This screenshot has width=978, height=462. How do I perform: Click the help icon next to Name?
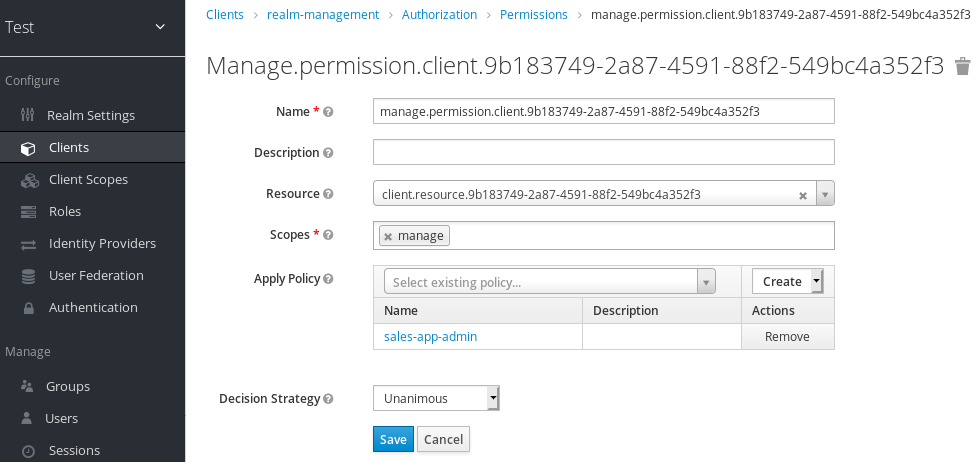(328, 112)
